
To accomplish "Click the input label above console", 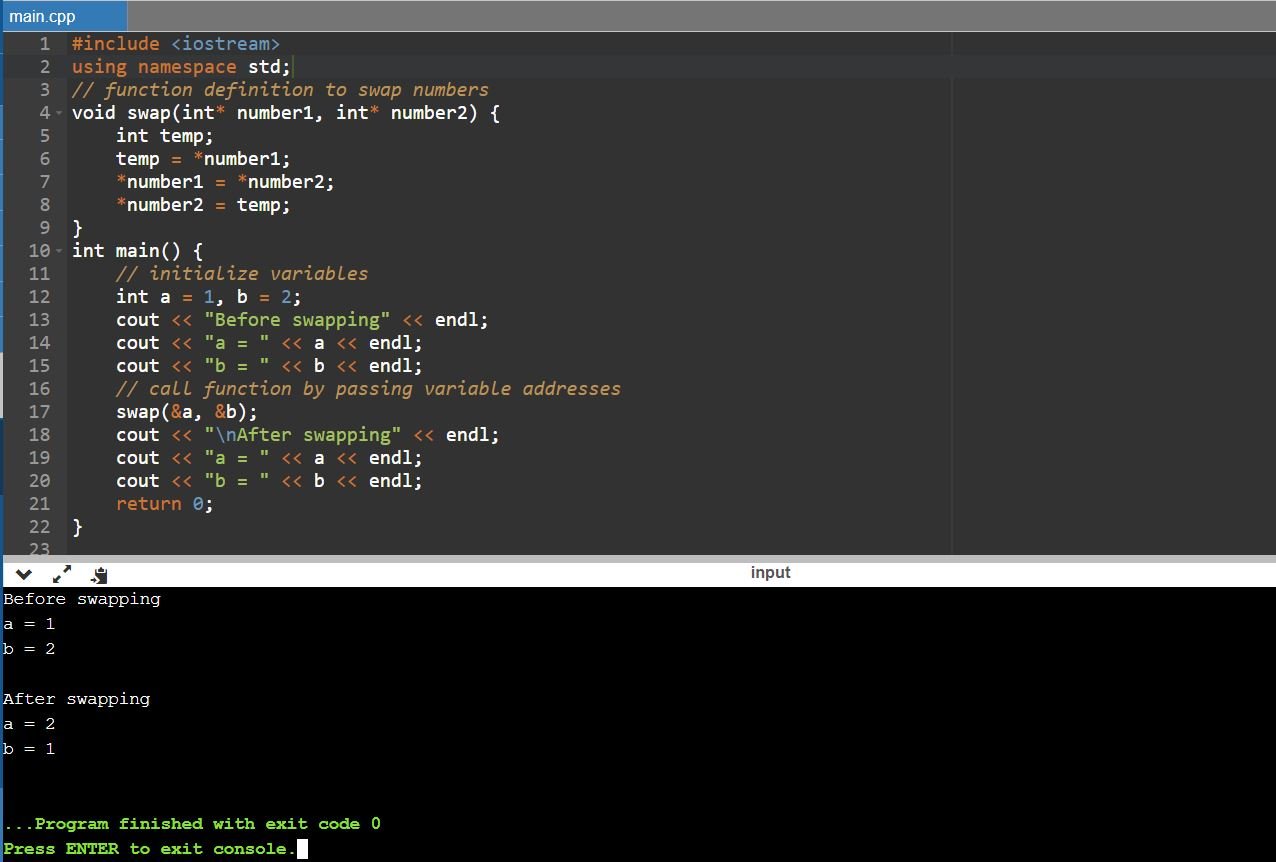I will pos(770,572).
